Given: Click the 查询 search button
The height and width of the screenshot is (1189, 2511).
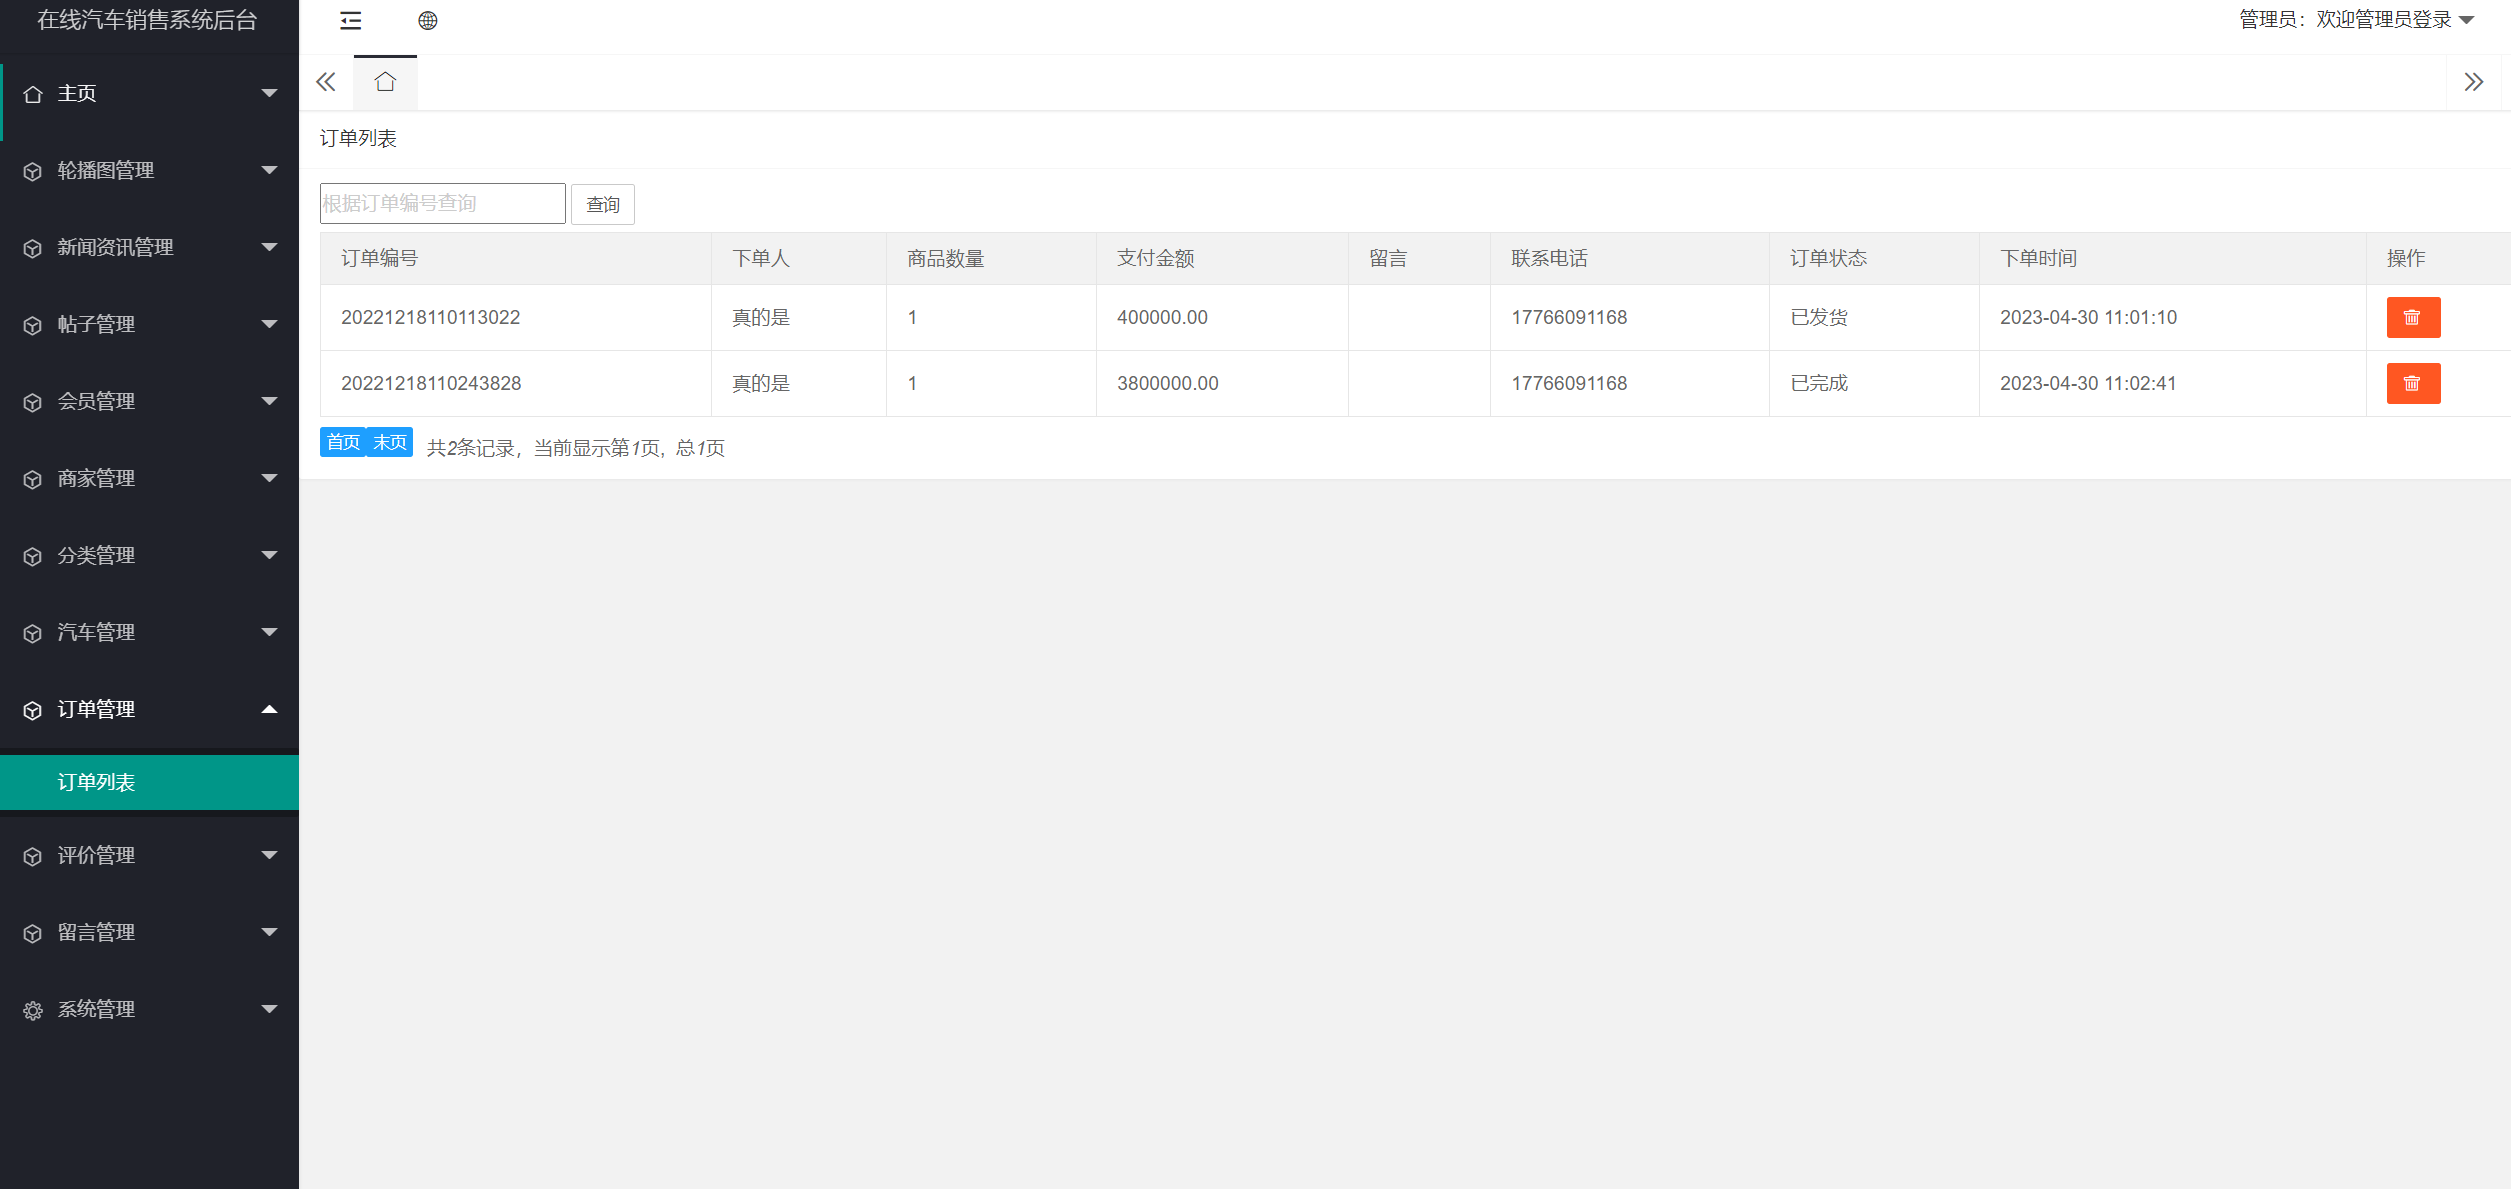Looking at the screenshot, I should [602, 205].
